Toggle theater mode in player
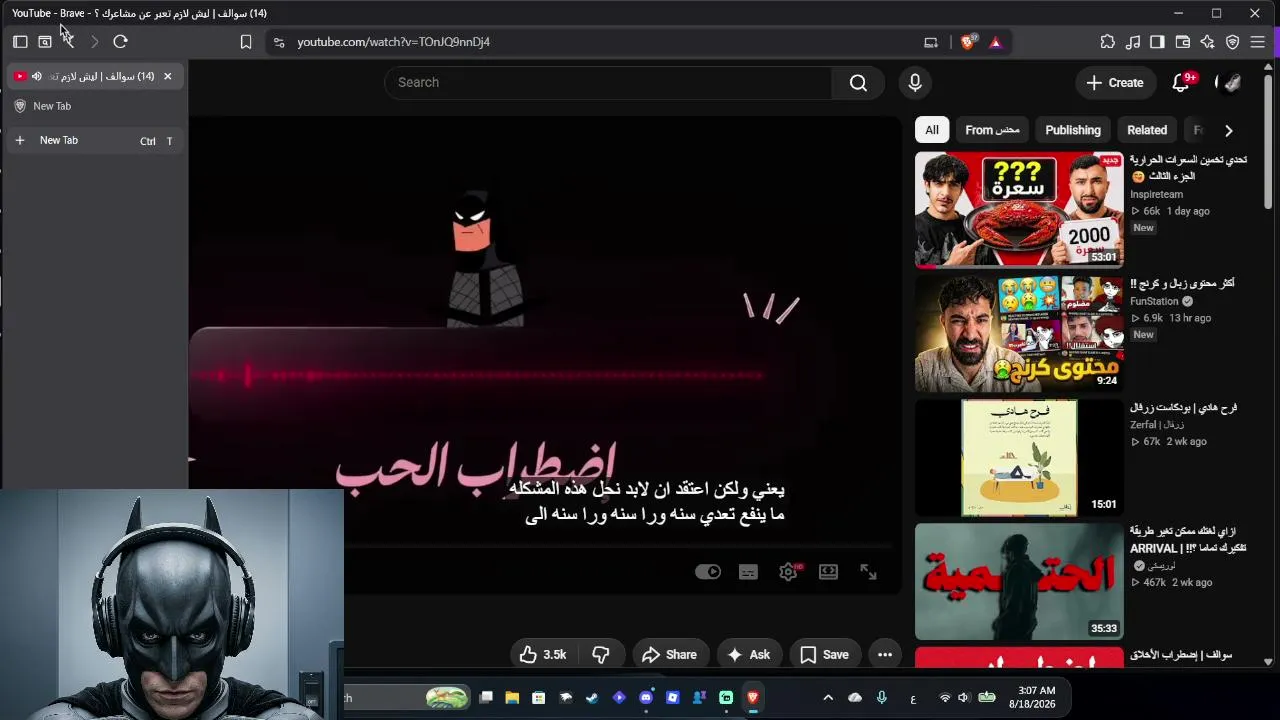 828,572
